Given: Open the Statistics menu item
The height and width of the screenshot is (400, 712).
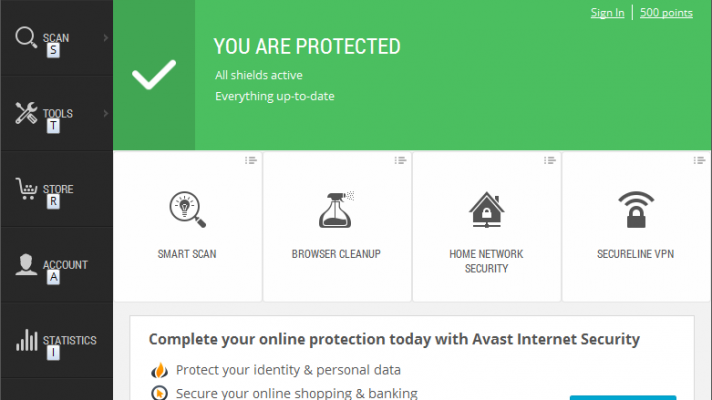Looking at the screenshot, I should pos(69,340).
